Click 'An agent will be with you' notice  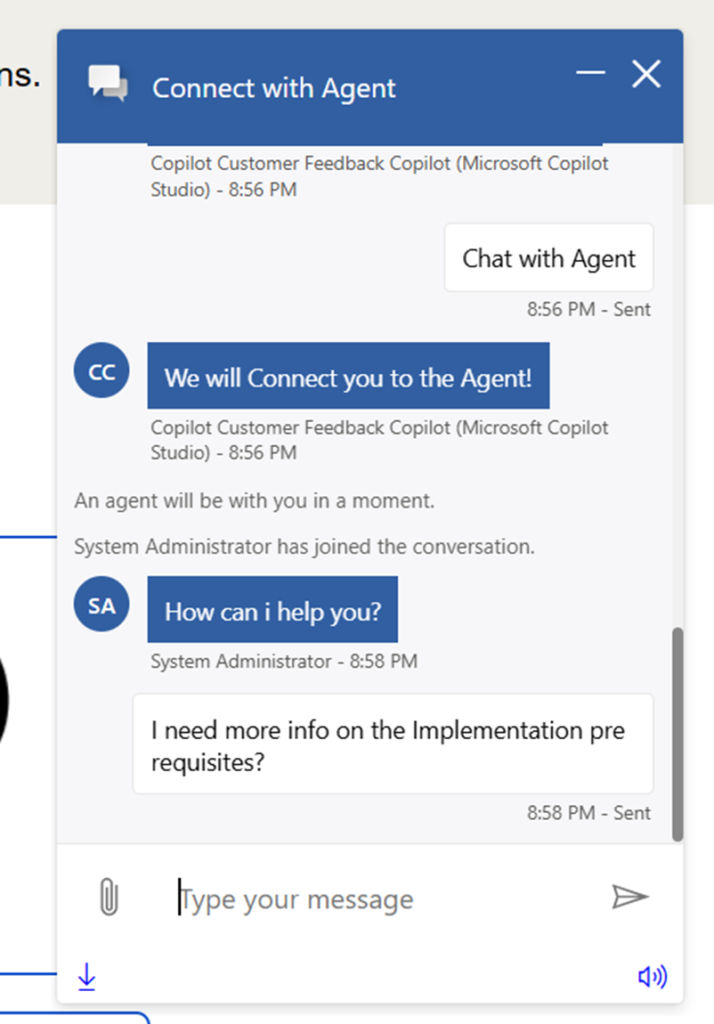coord(254,501)
